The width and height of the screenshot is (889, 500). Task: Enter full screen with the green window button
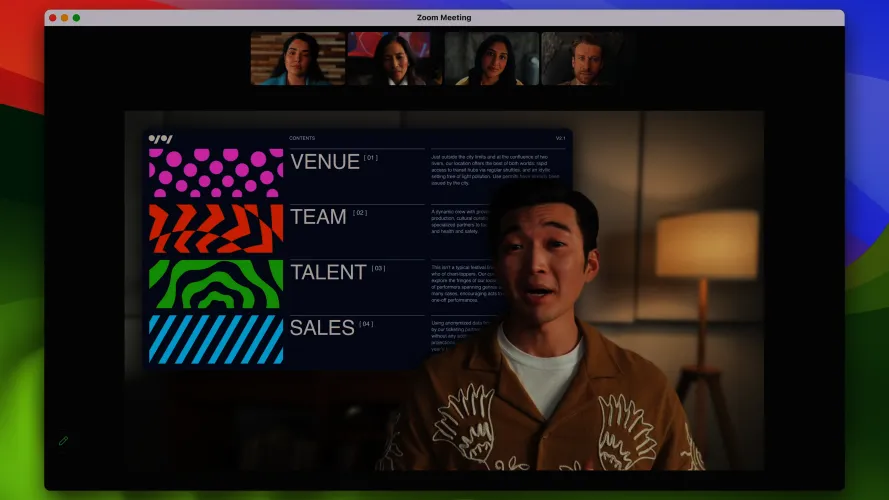77,18
